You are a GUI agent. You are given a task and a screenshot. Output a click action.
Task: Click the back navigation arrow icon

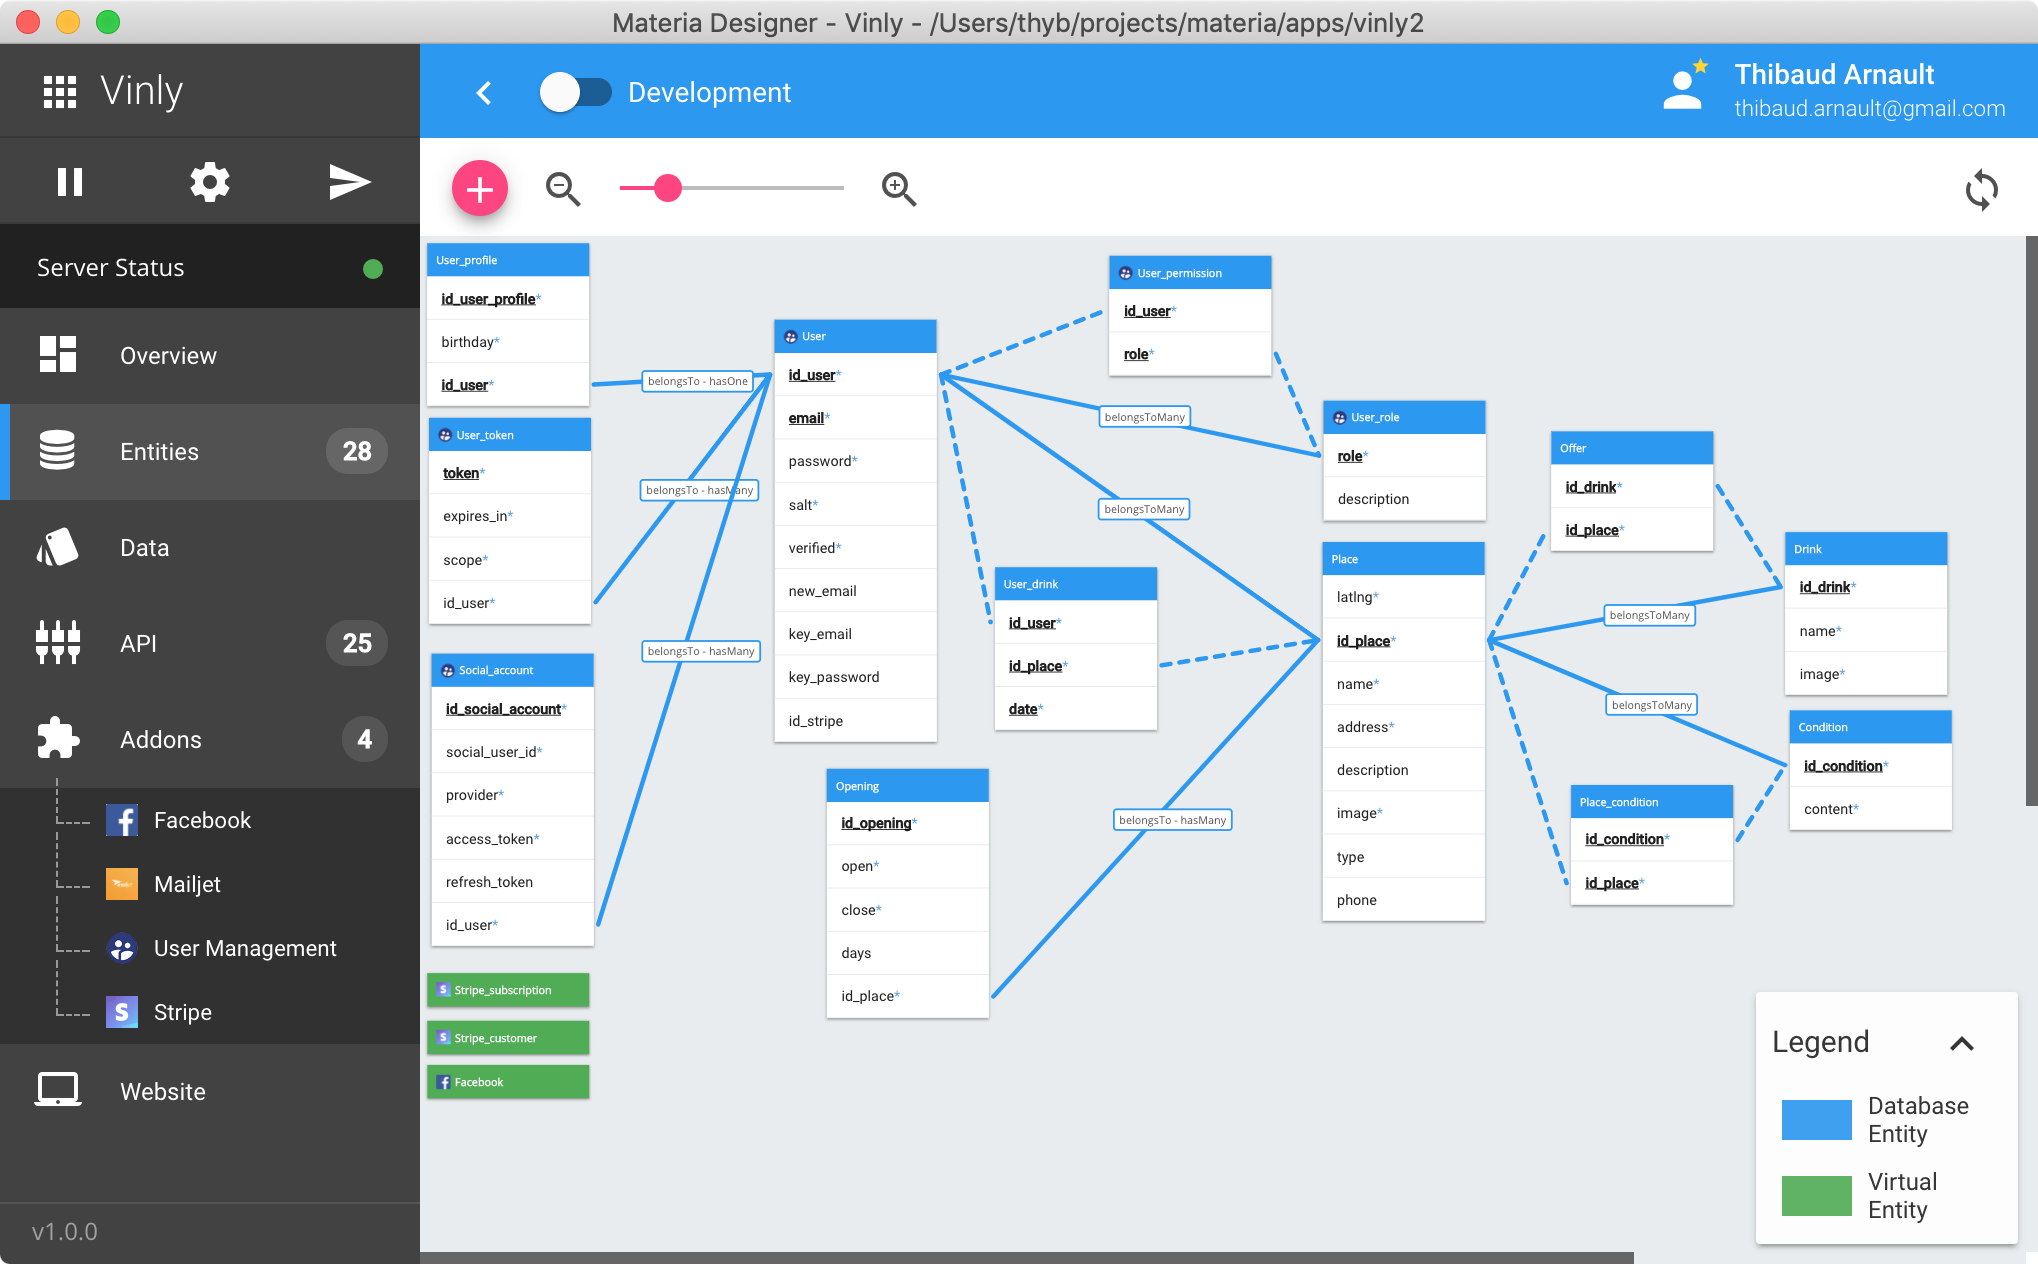click(x=482, y=93)
